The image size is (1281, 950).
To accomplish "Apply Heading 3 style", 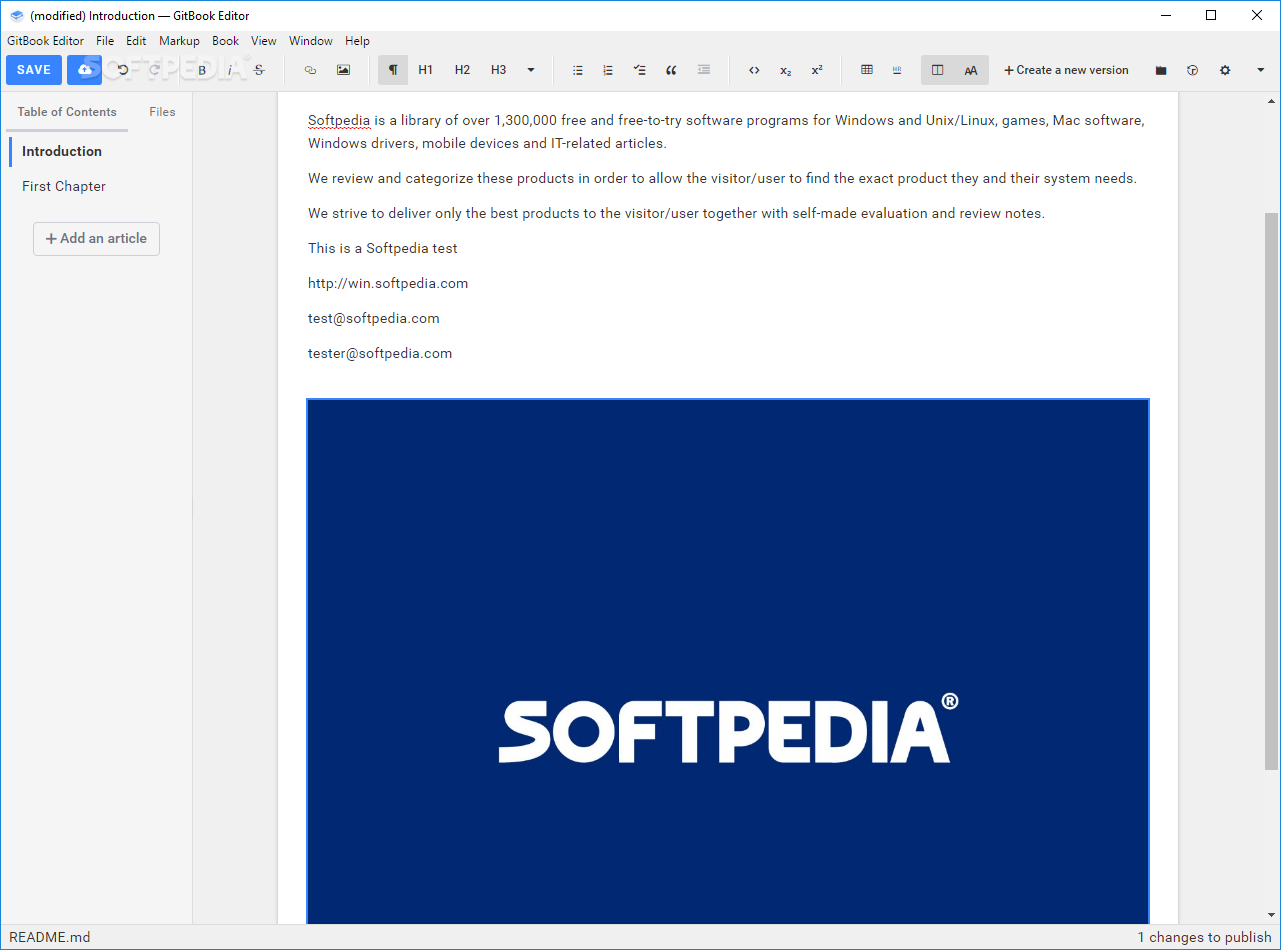I will 498,70.
